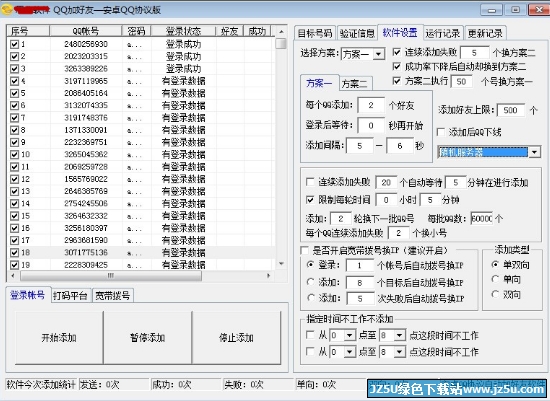Select 个目标后自动拨号换IP radio button
550x401 pixels.
pyautogui.click(x=310, y=282)
